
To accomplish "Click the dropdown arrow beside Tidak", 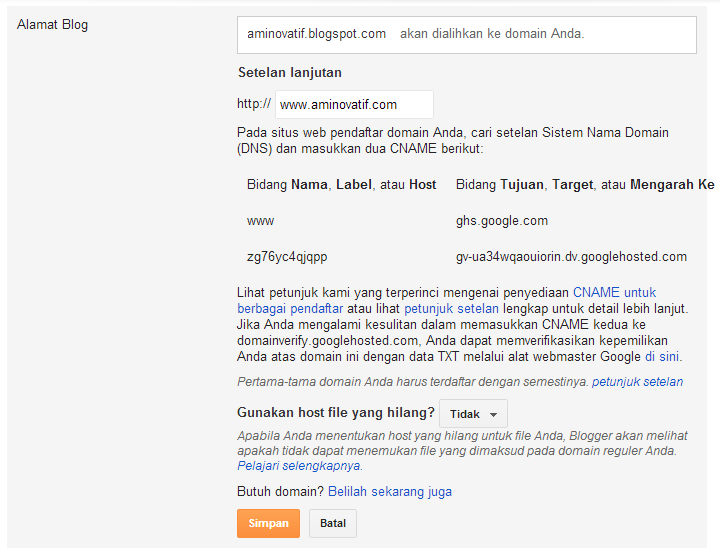I will click(493, 415).
